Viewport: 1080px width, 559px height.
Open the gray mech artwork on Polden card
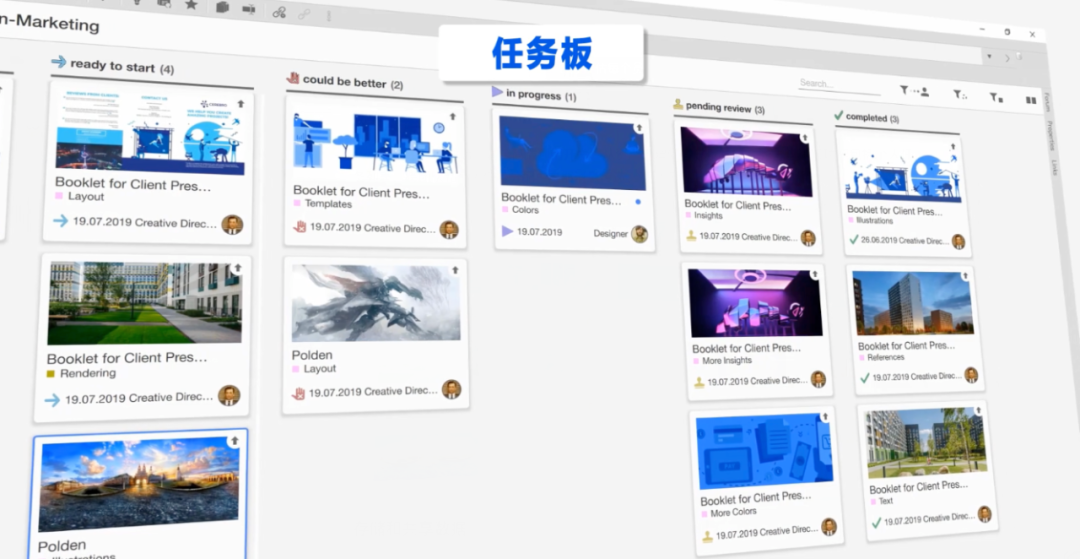click(376, 303)
